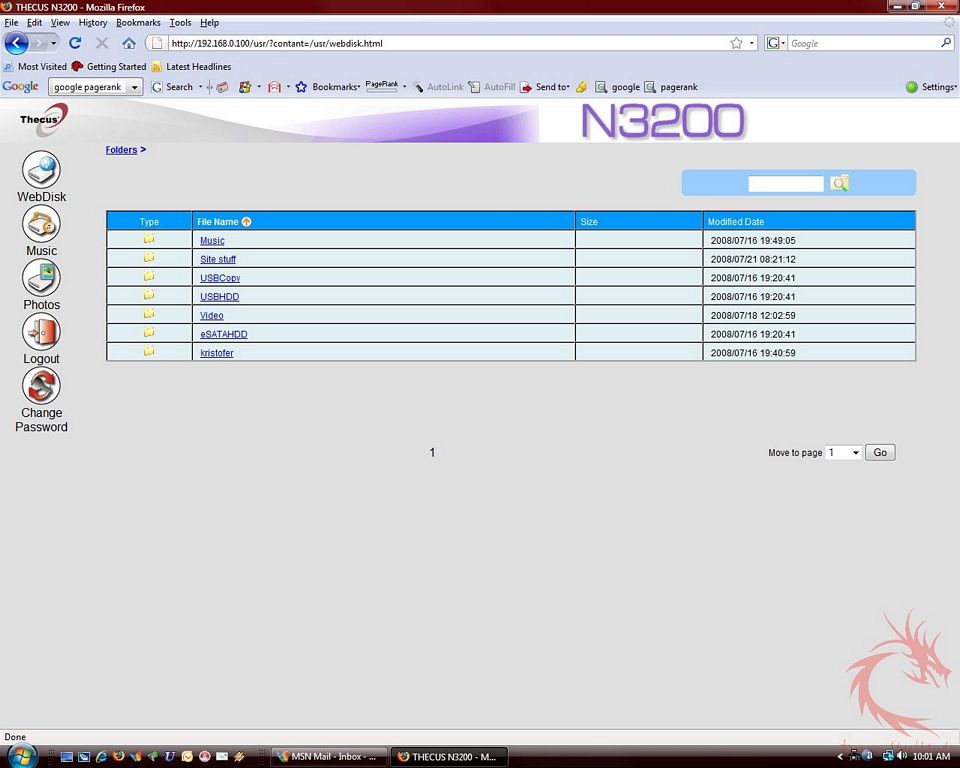
Task: Open the USBHDD folder link
Action: coord(219,297)
